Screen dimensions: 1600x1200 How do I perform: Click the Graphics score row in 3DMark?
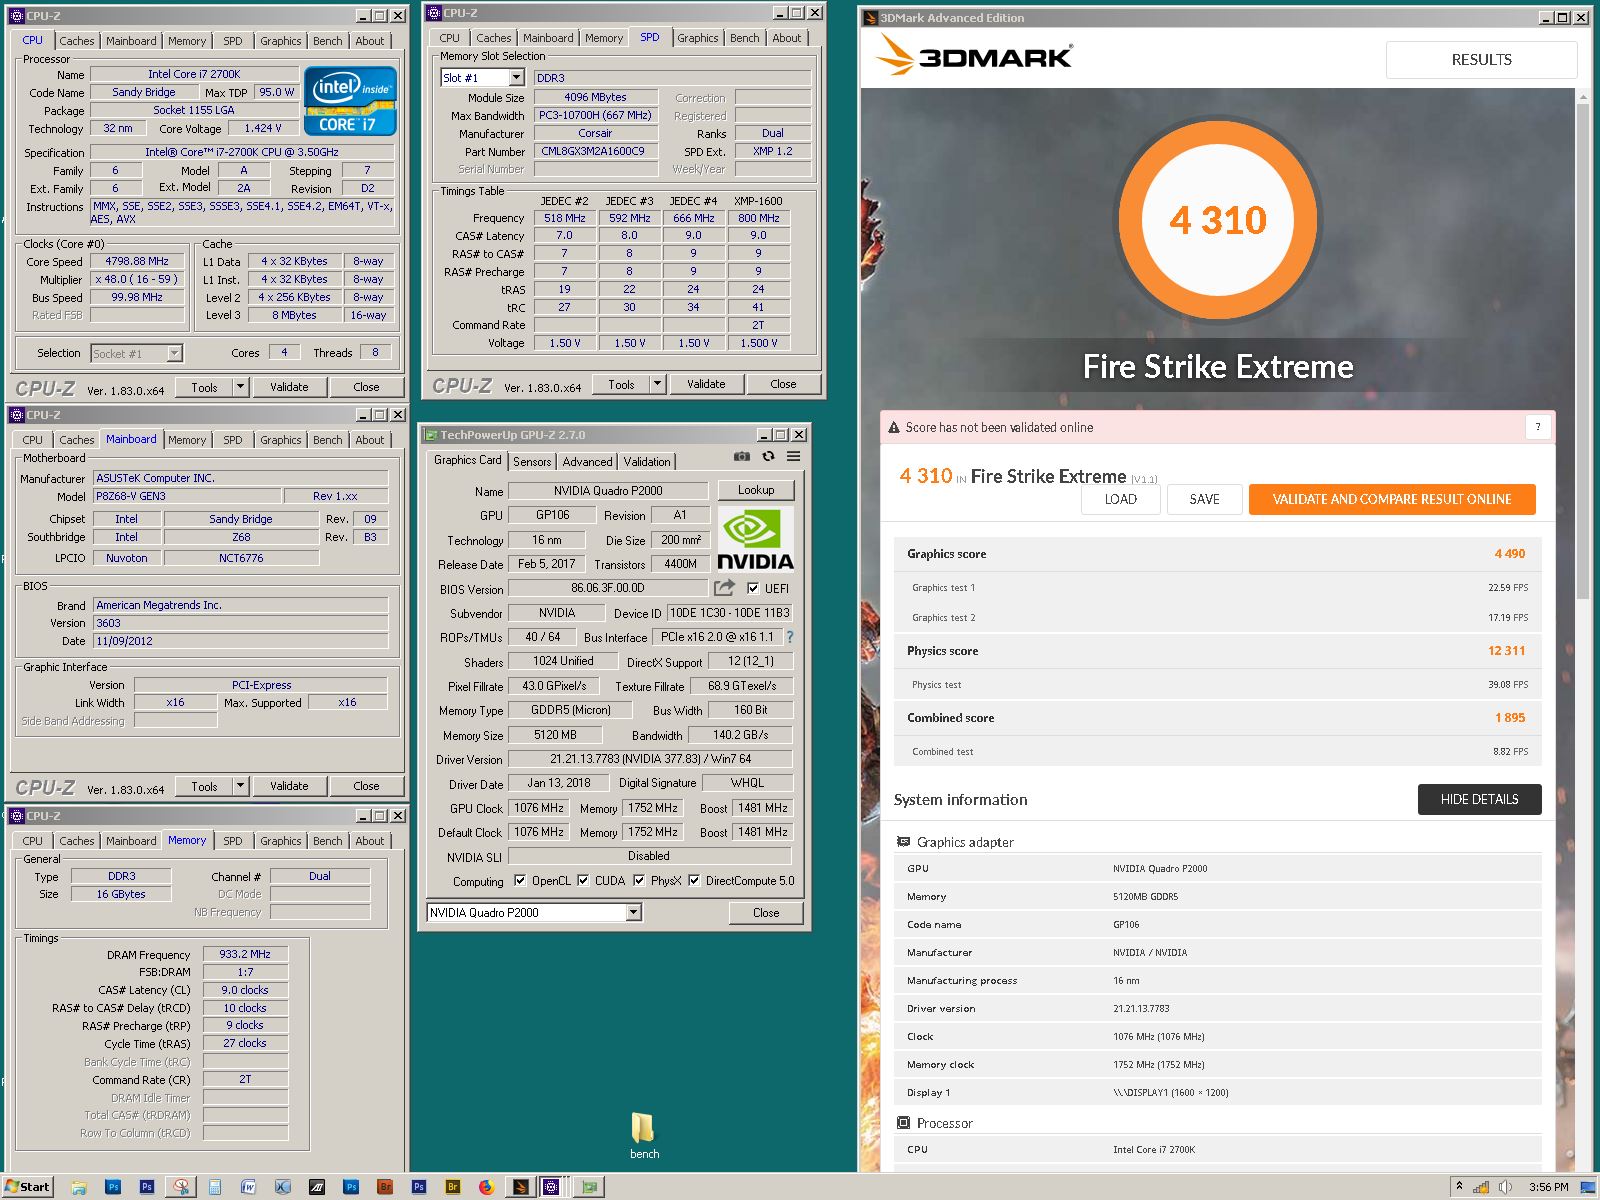click(1217, 554)
